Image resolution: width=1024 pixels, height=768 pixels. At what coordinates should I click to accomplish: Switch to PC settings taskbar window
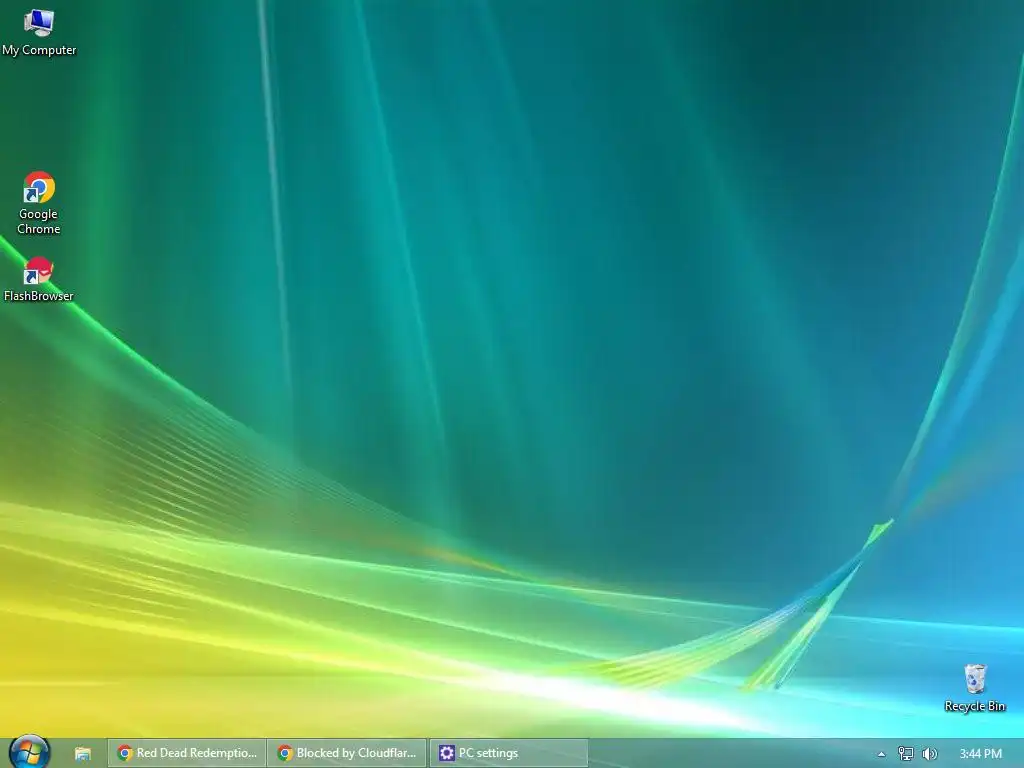click(509, 753)
